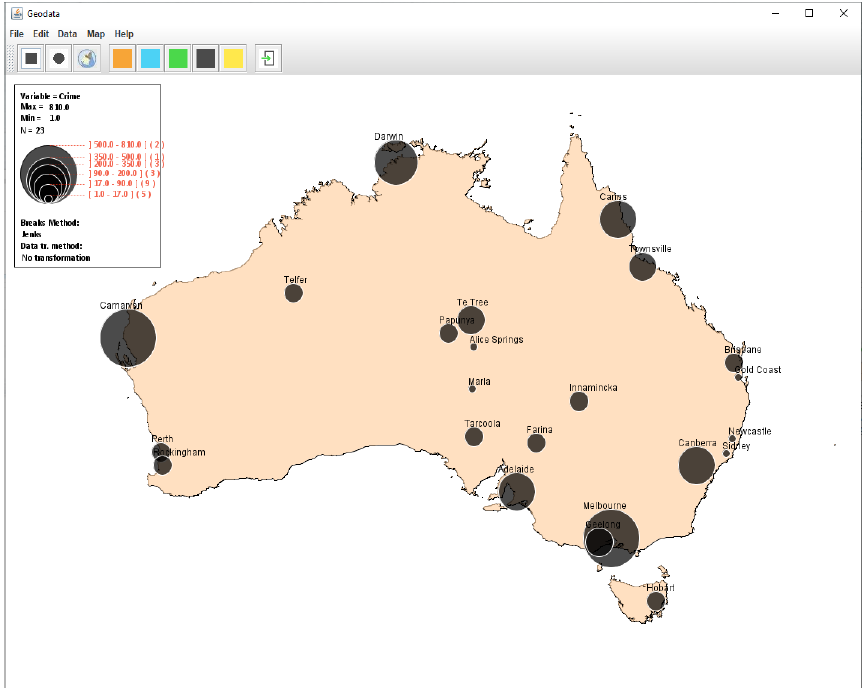Click the legend class '1.0 - 17.0'
This screenshot has width=864, height=692.
(x=120, y=194)
